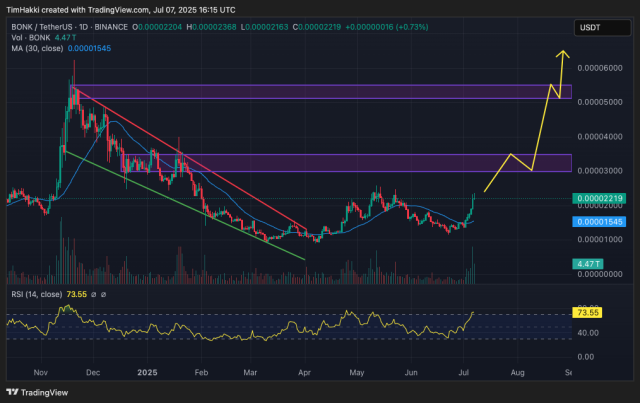Click the Jul label on time axis

463,372
